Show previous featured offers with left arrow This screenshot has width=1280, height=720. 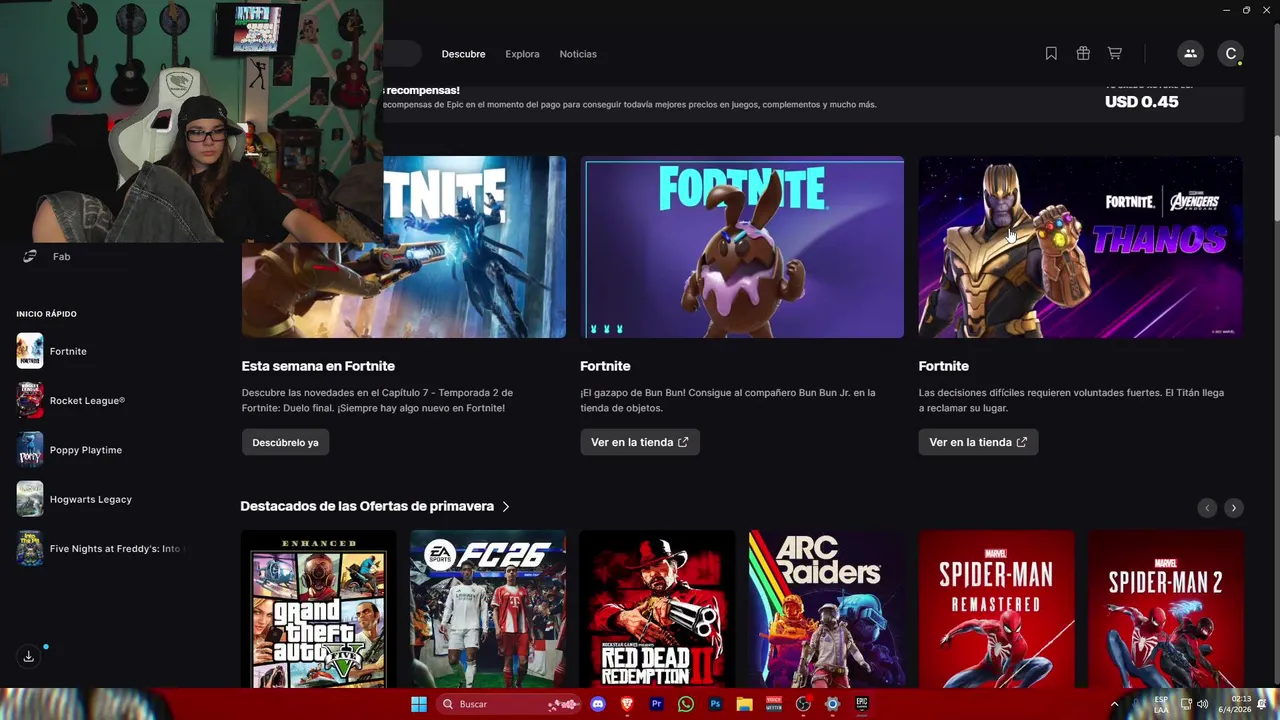[1207, 508]
